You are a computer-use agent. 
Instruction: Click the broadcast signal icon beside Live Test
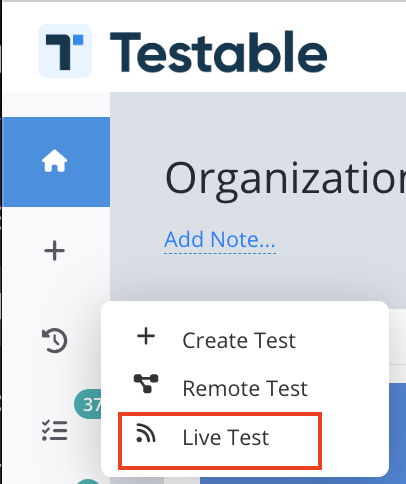click(146, 433)
